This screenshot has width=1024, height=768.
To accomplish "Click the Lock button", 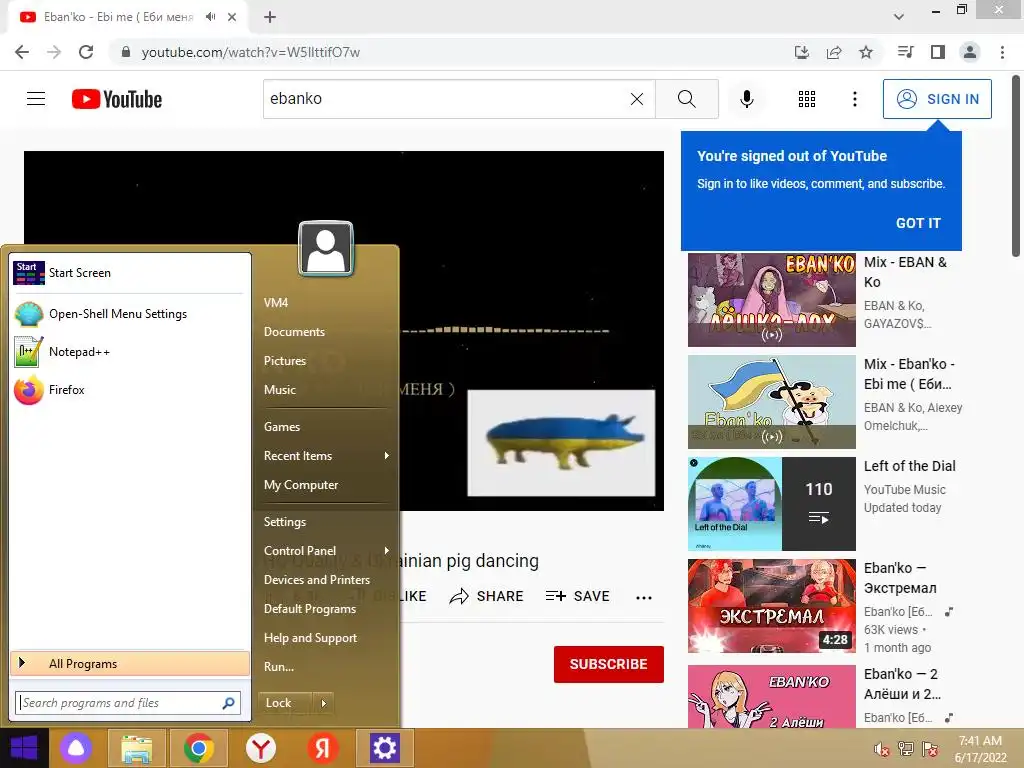I will point(284,703).
